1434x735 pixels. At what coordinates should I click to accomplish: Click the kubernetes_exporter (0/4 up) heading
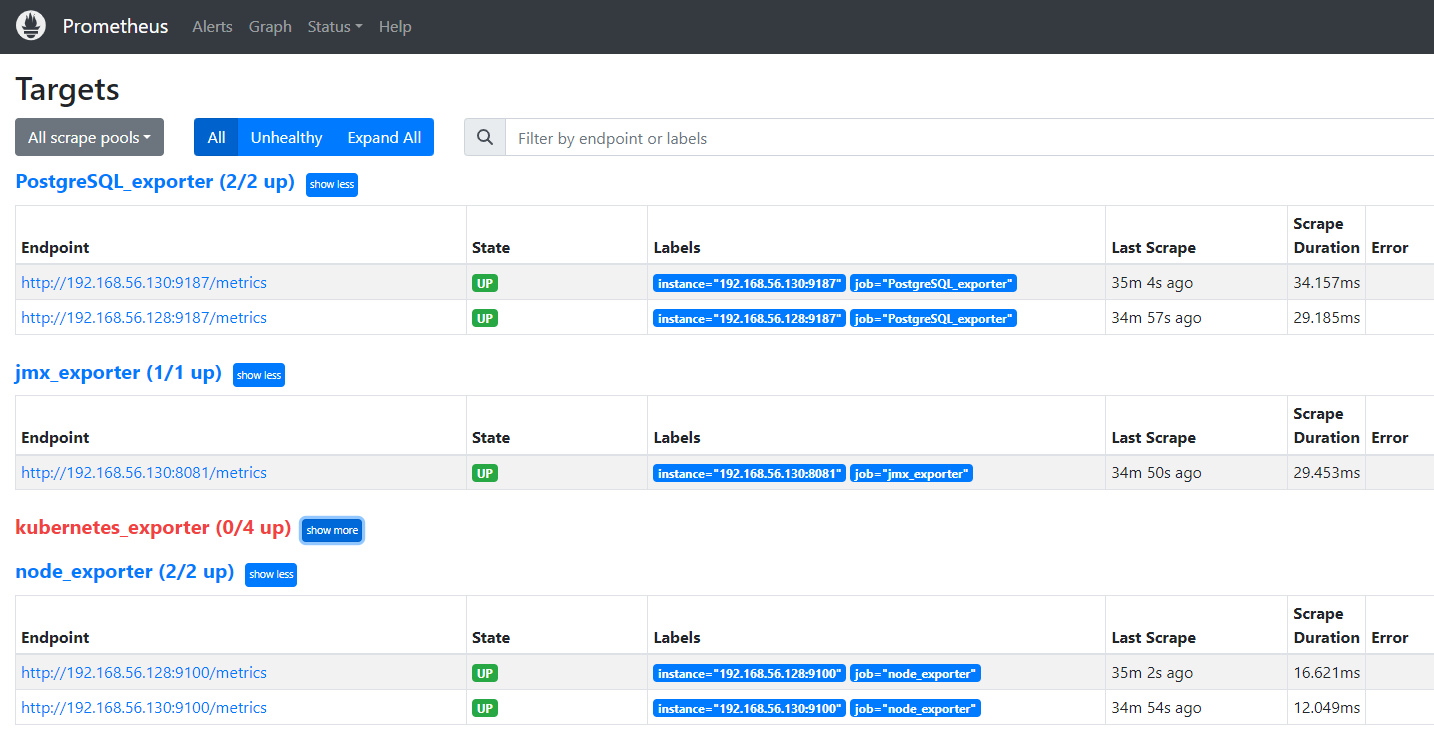pyautogui.click(x=153, y=527)
